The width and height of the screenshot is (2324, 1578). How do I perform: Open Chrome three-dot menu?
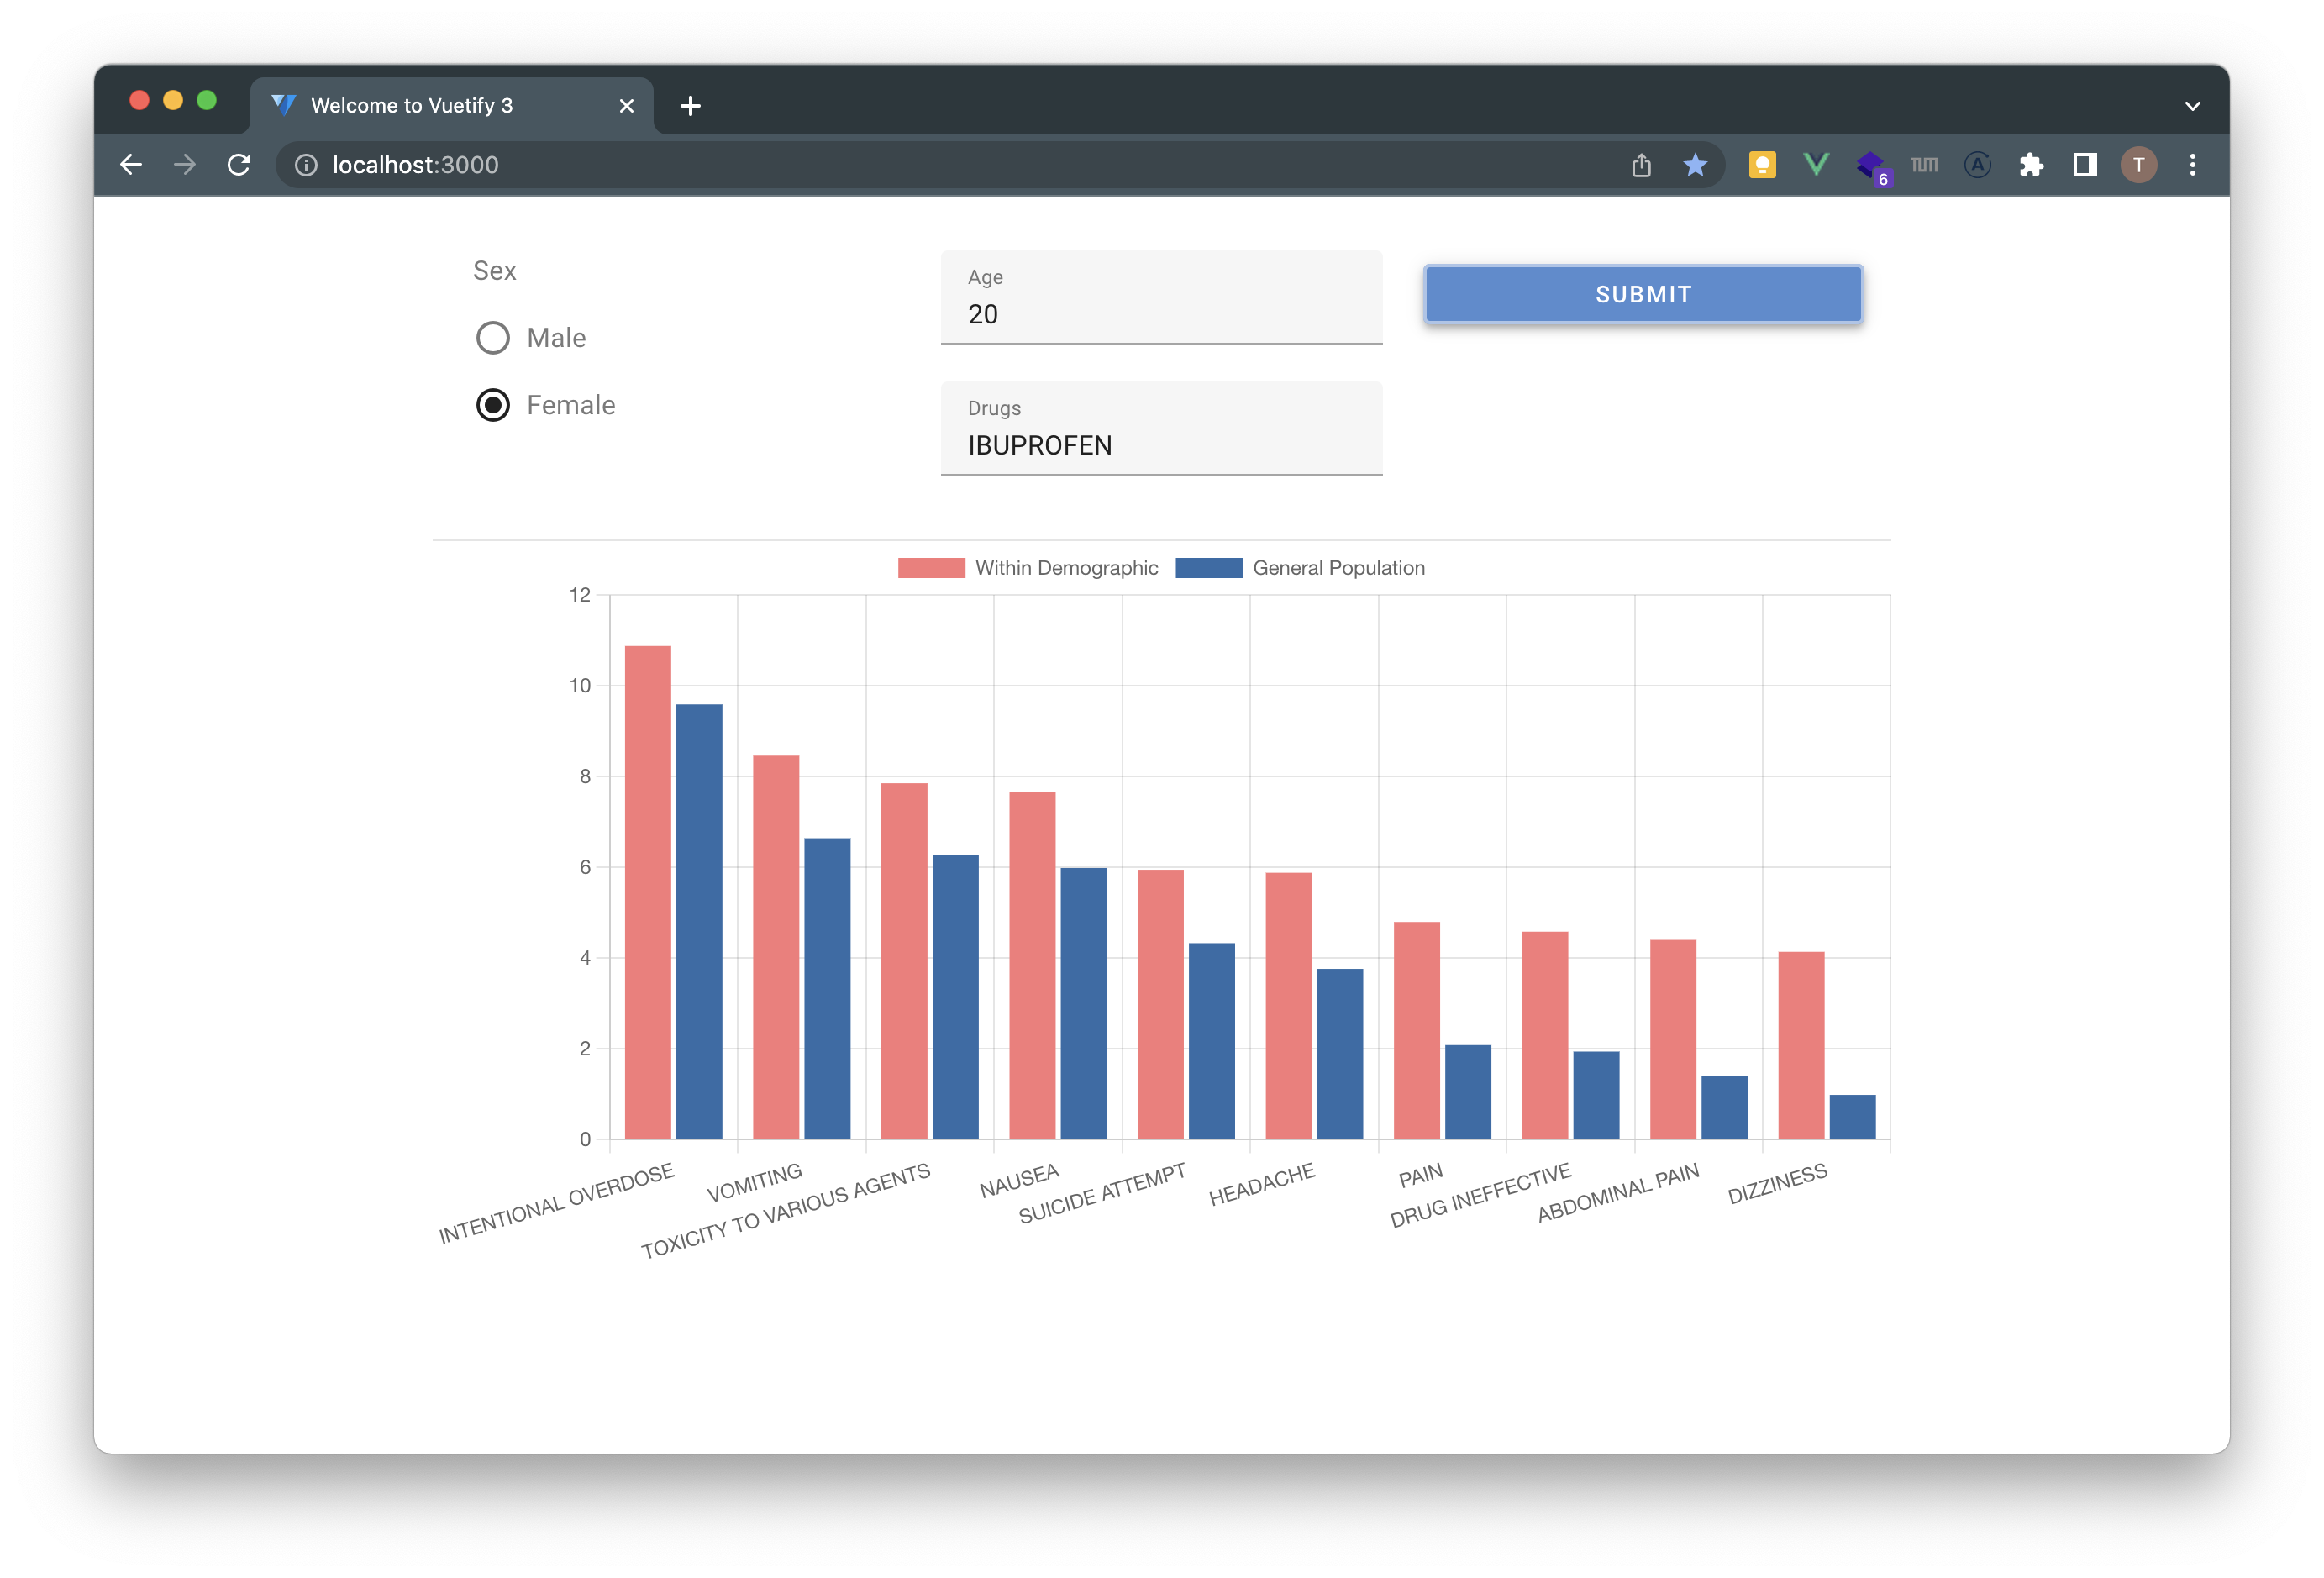pos(2193,165)
